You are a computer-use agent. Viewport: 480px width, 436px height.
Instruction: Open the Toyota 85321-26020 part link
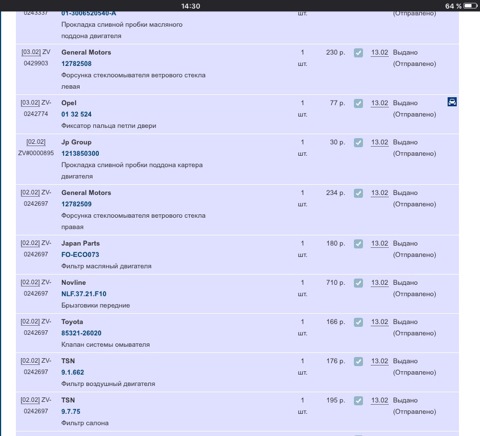pos(81,333)
